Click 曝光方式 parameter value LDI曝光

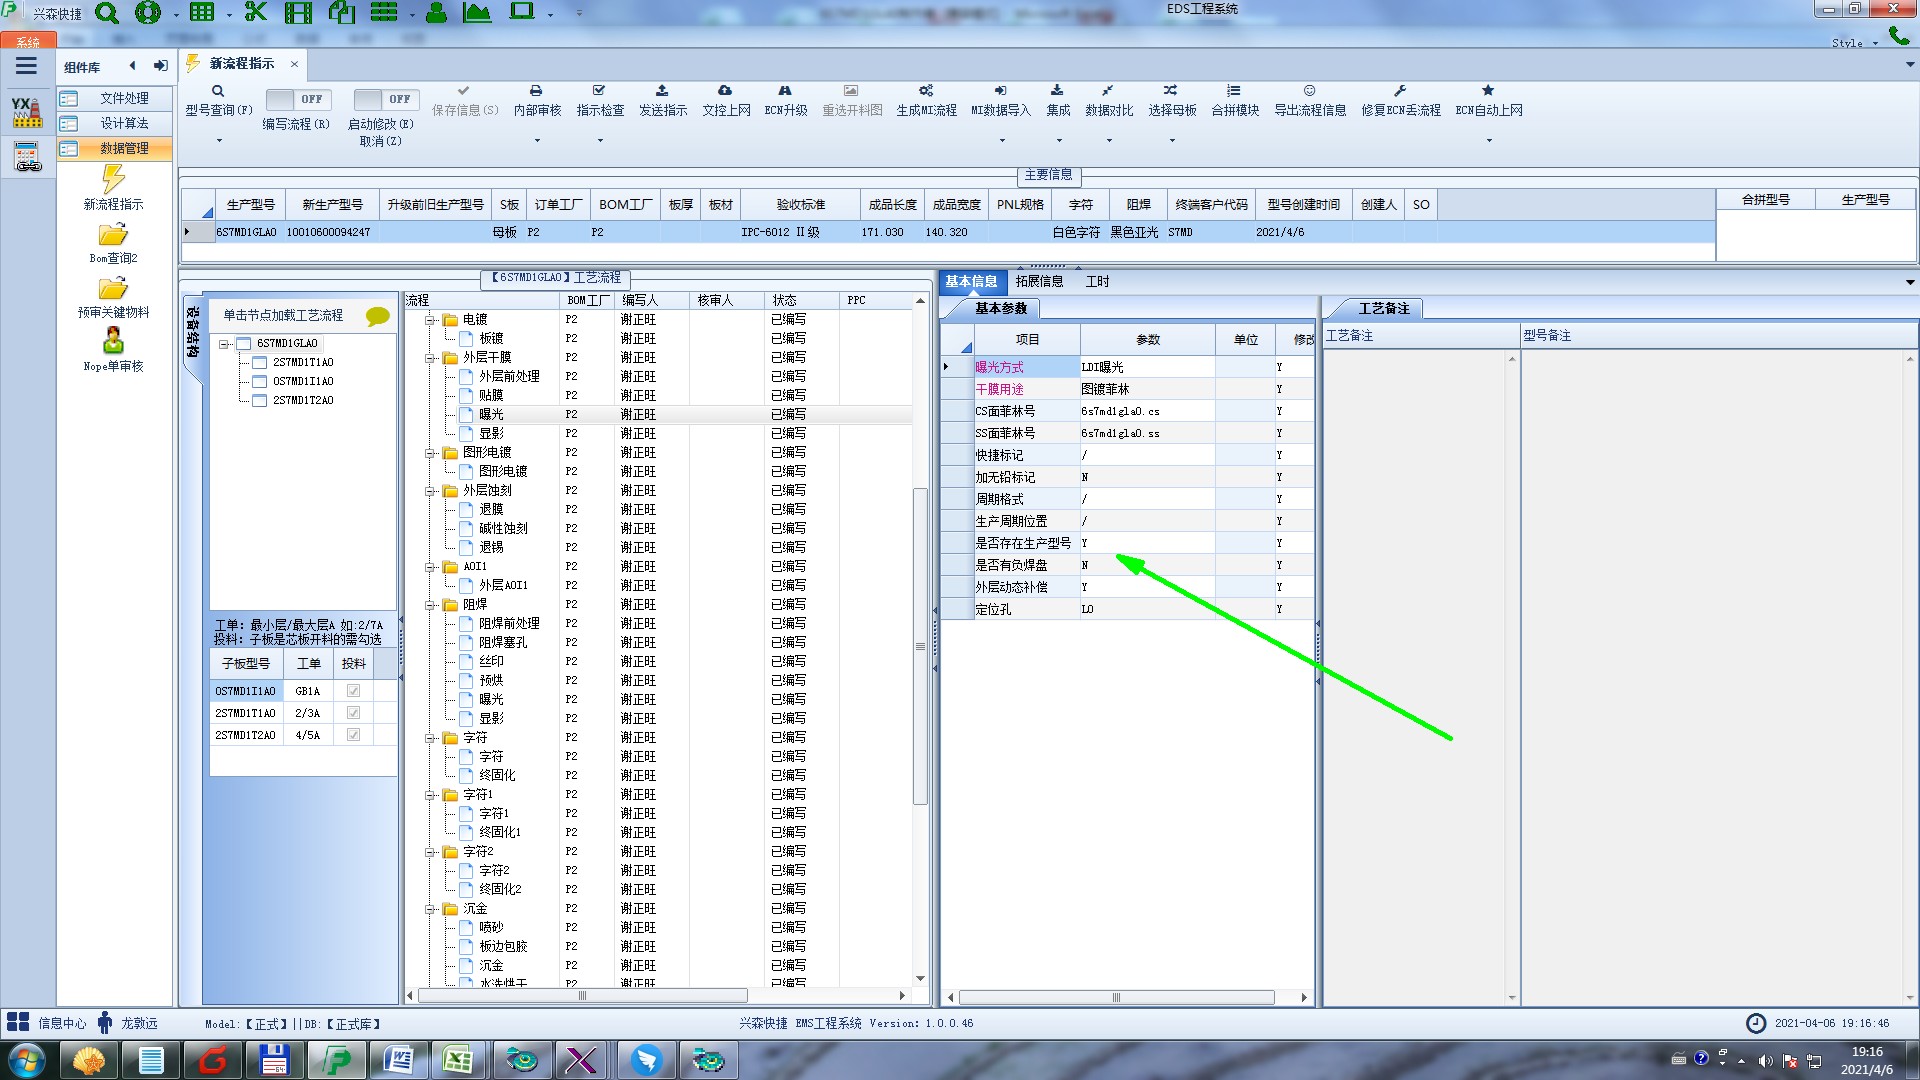(1147, 367)
